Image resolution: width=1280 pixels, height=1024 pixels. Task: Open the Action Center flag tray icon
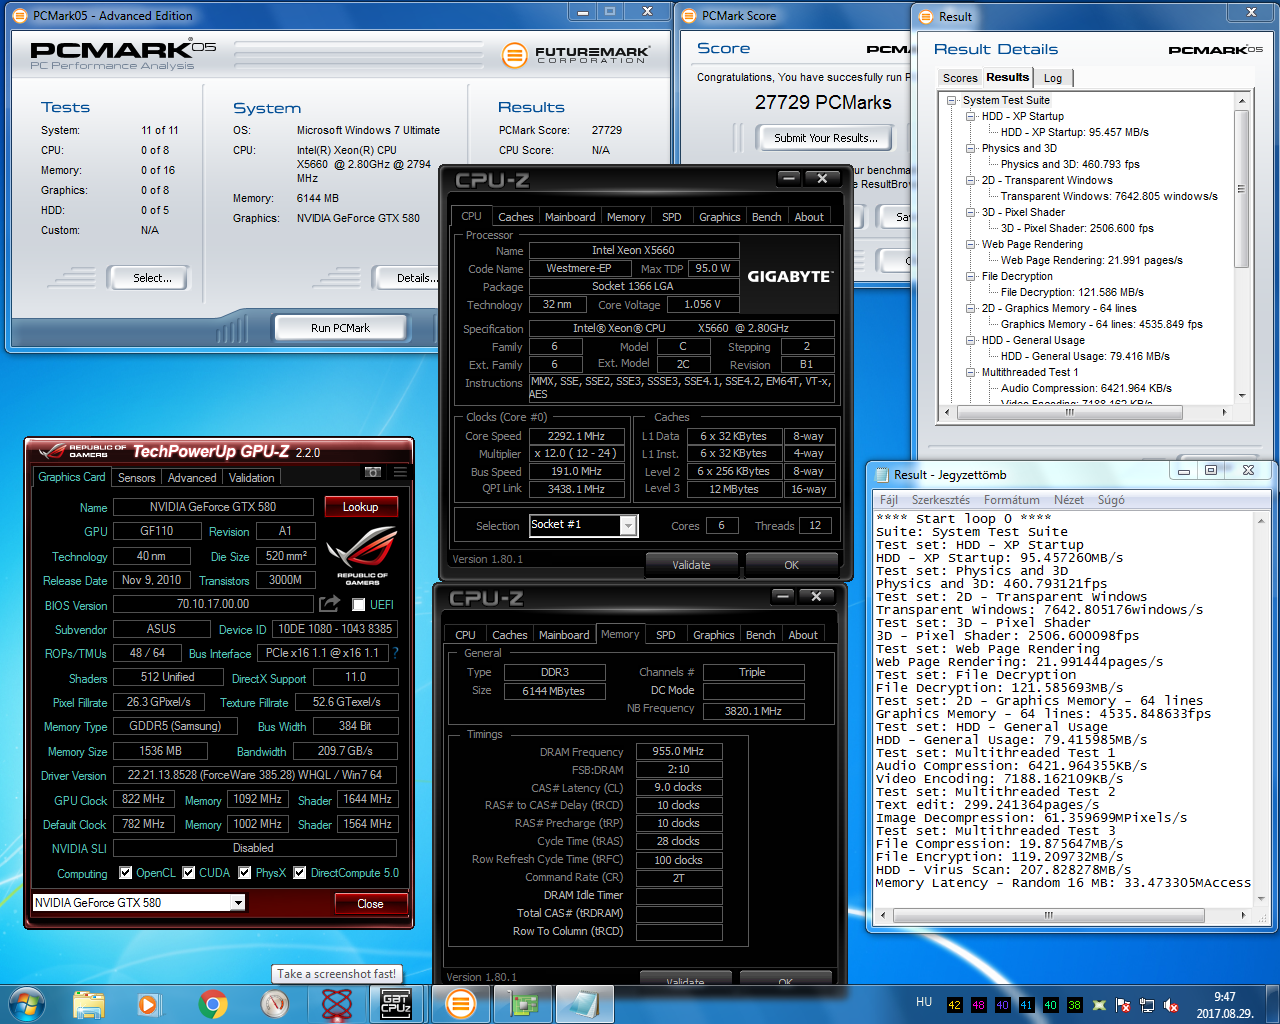pyautogui.click(x=1123, y=1005)
